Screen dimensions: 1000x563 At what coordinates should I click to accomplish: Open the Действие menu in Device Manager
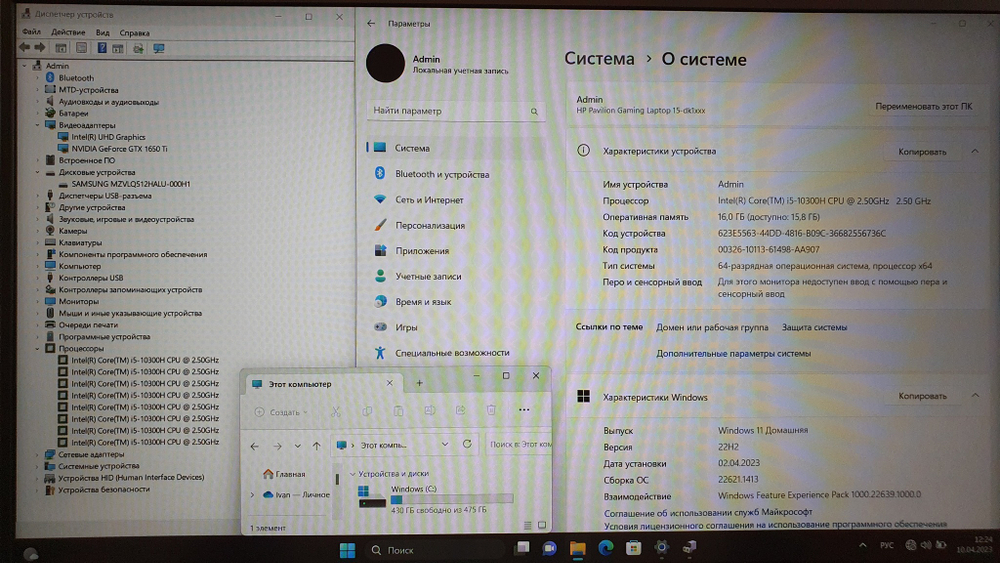[x=68, y=33]
